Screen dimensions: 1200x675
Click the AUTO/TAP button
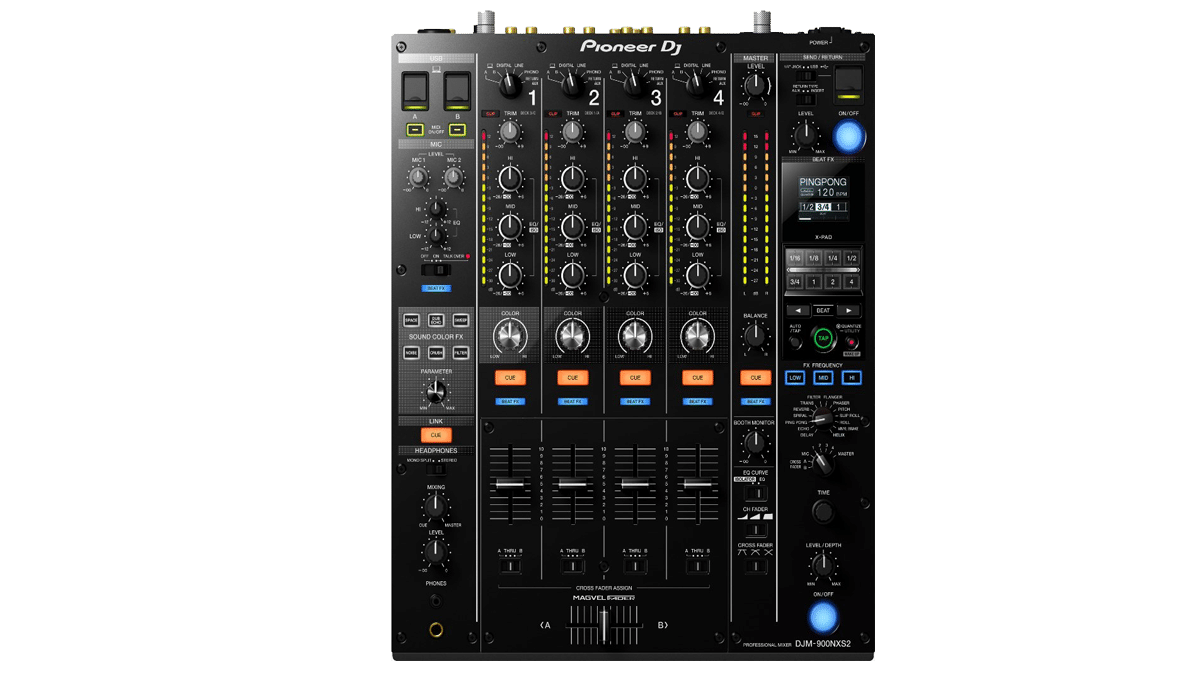[796, 342]
